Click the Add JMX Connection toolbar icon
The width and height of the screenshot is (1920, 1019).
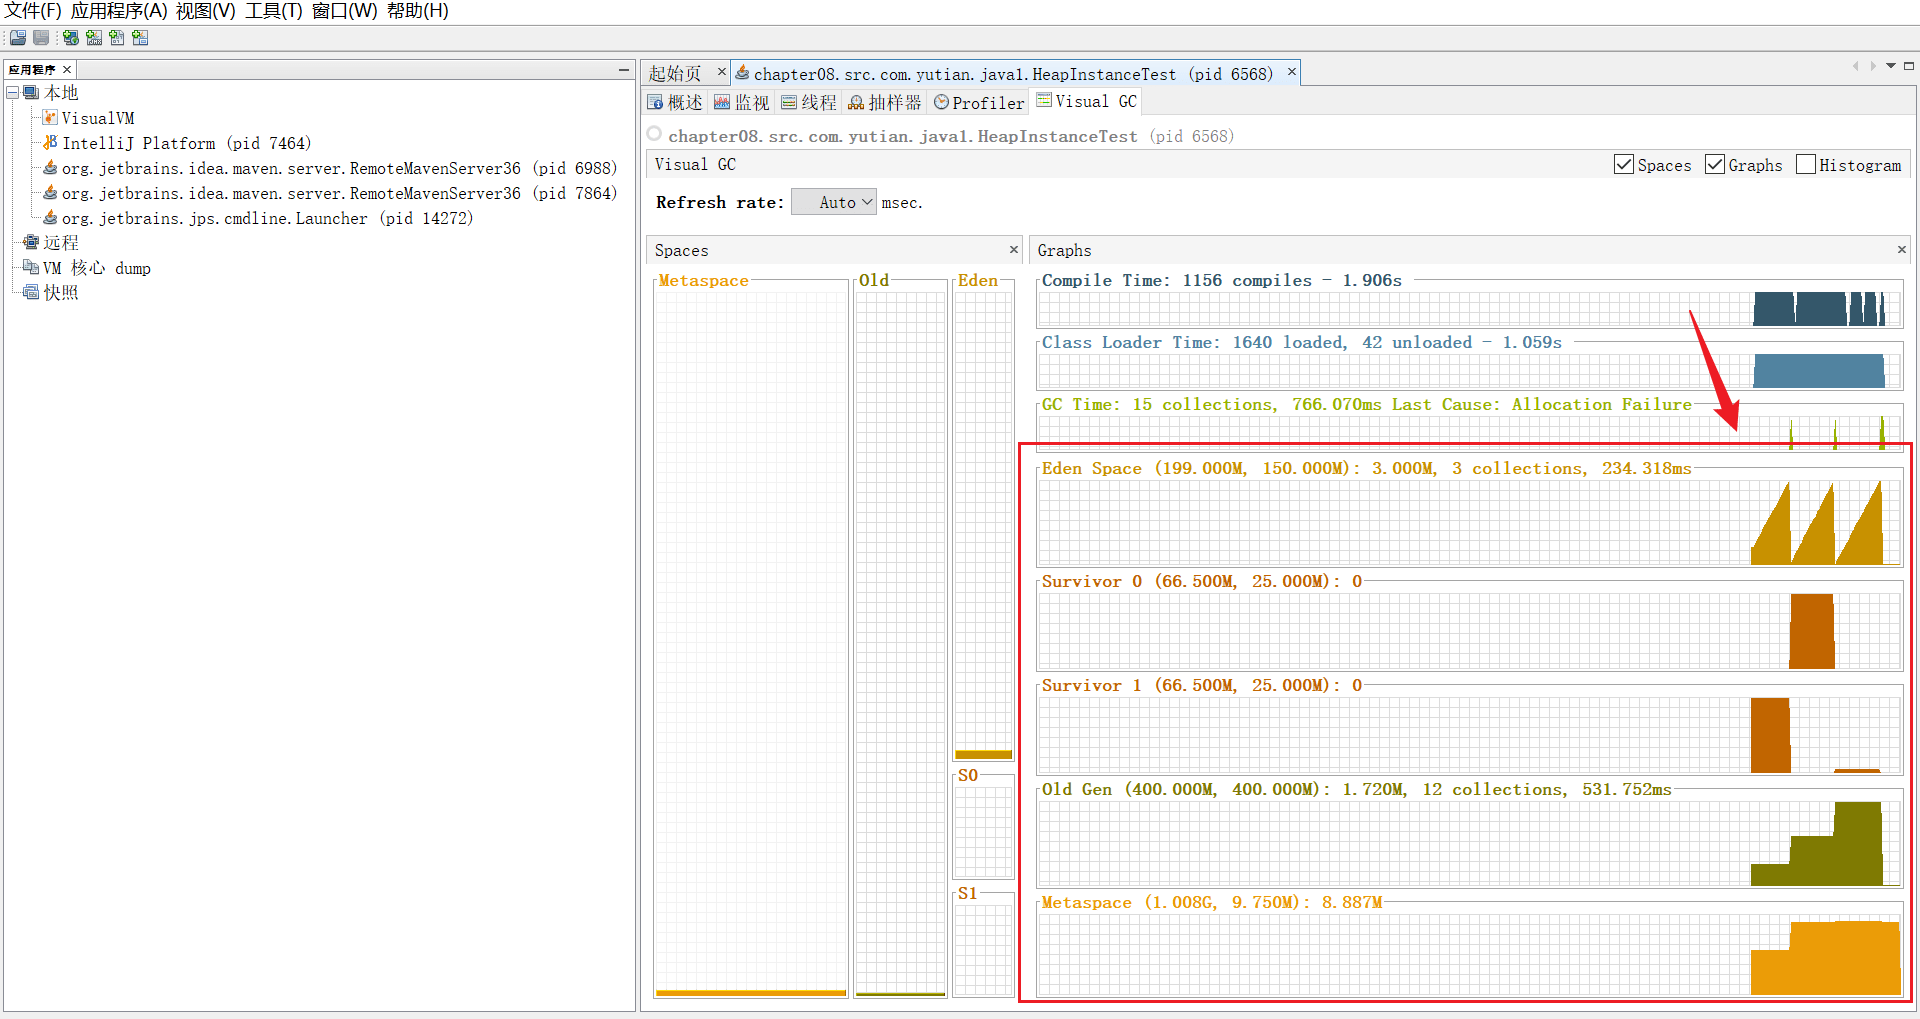94,38
